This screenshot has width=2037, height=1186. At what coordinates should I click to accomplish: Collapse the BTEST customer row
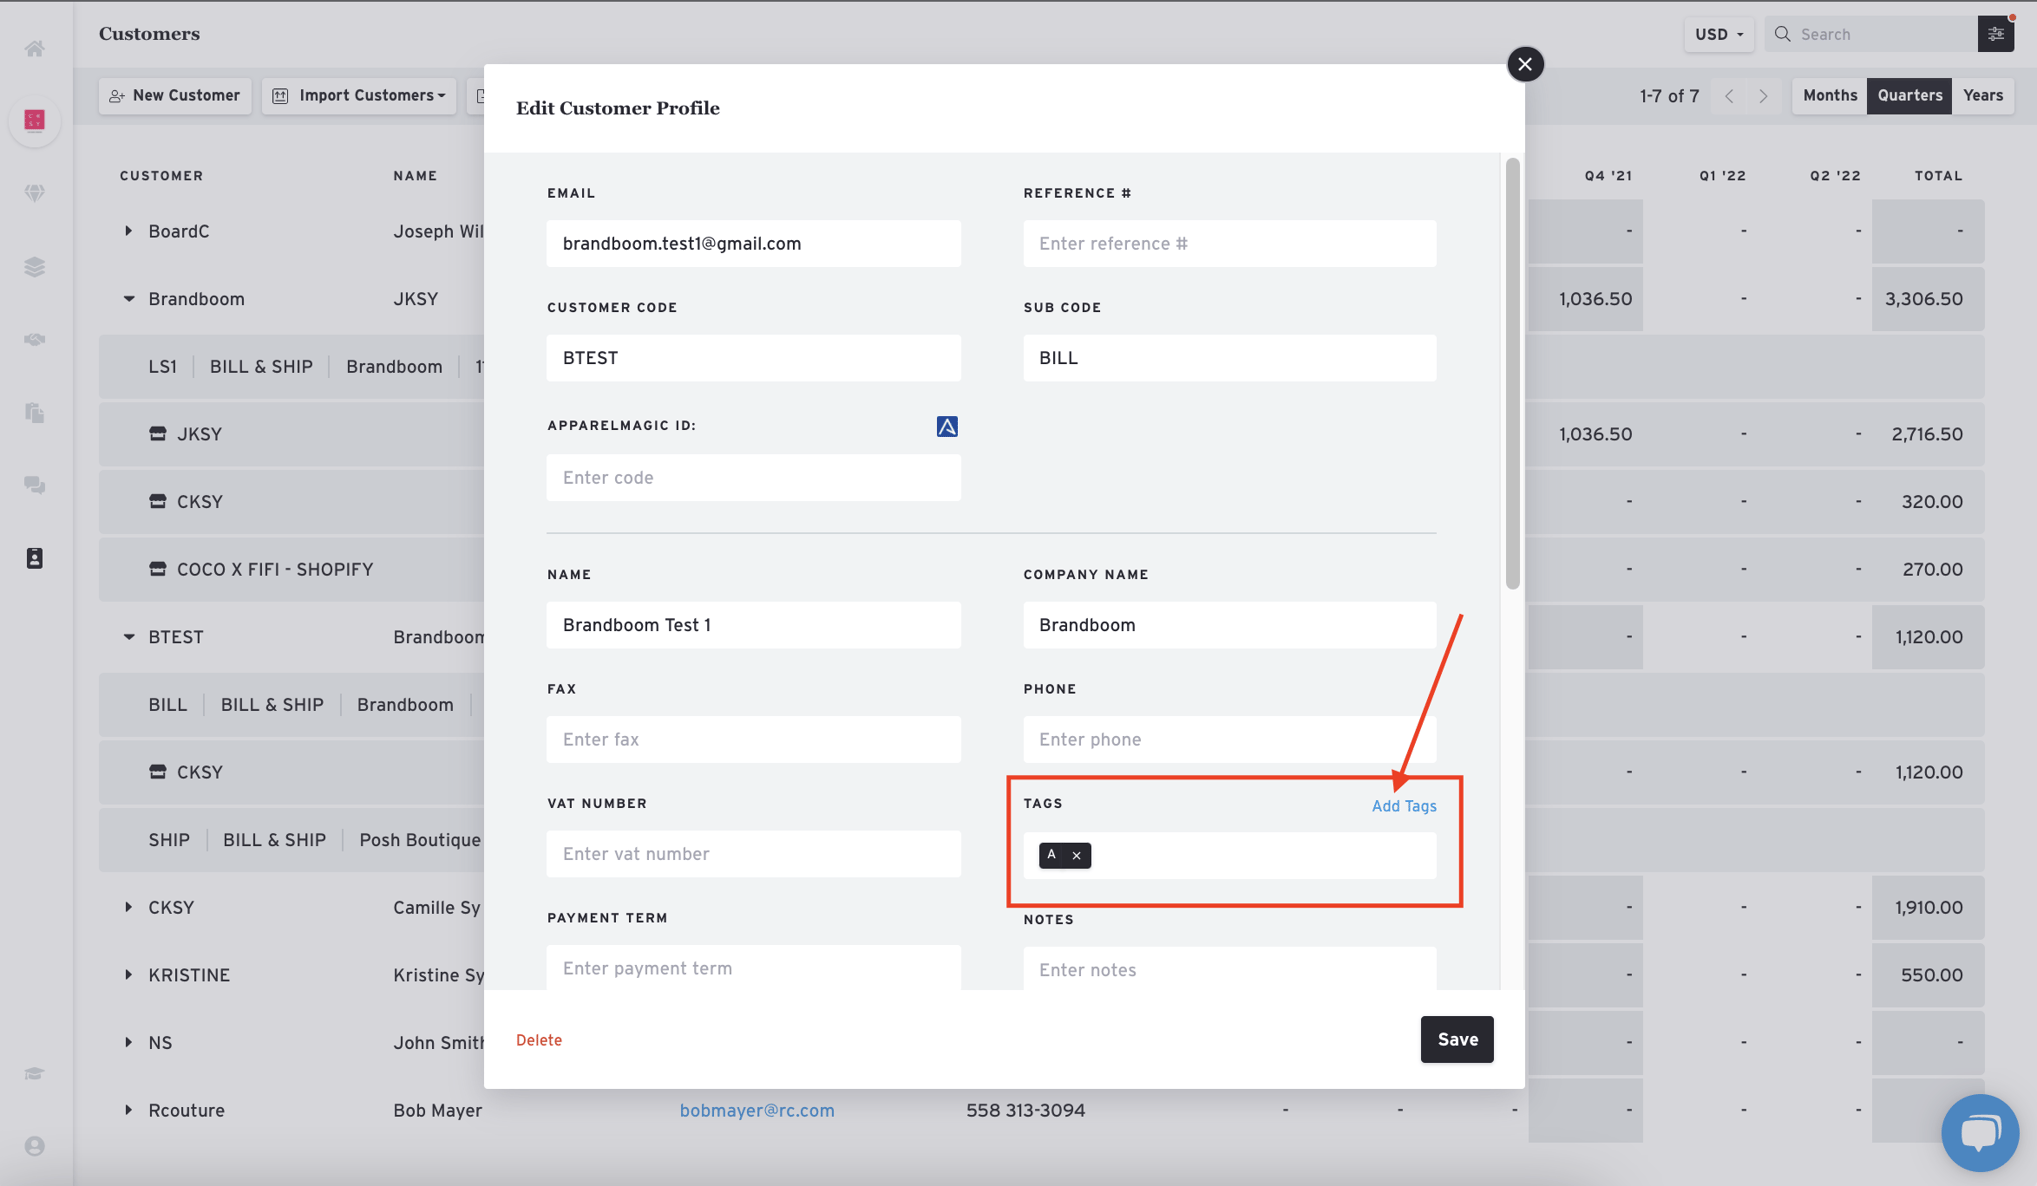128,637
